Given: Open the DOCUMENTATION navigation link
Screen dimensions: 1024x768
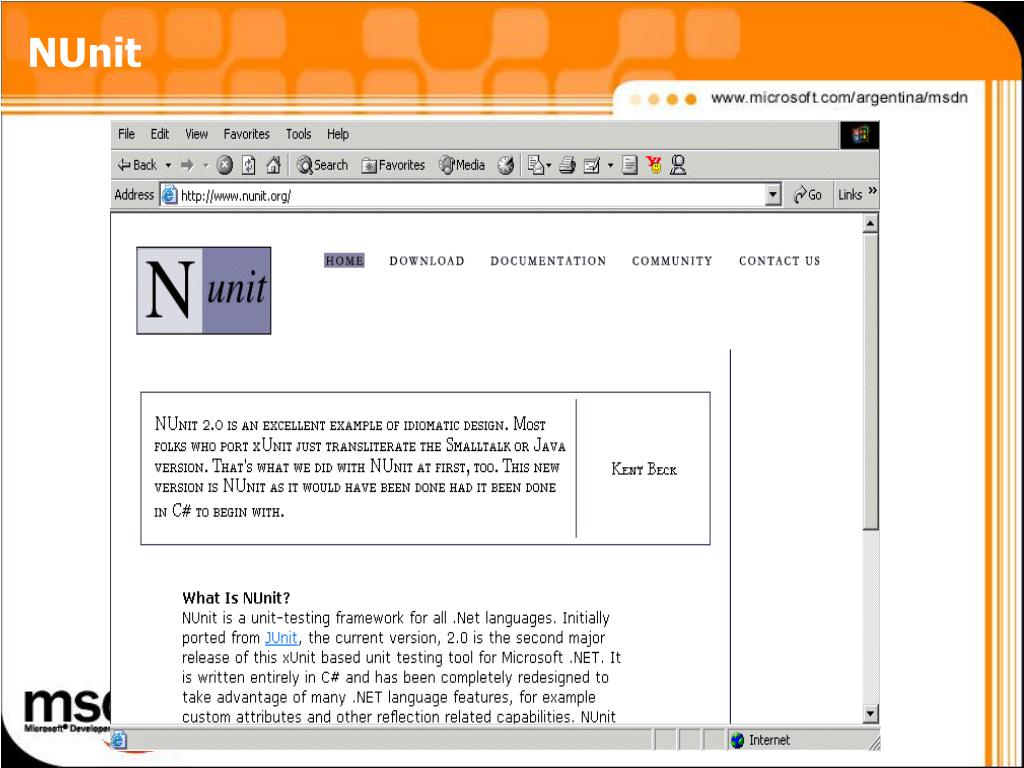Looking at the screenshot, I should point(548,261).
